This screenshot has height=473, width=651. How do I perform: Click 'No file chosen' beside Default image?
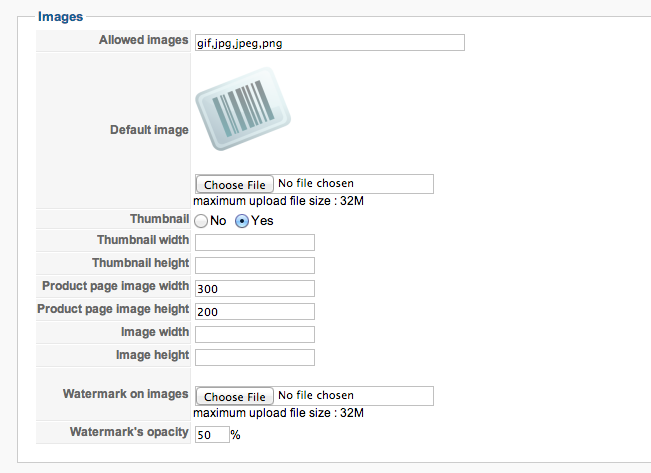coord(315,184)
